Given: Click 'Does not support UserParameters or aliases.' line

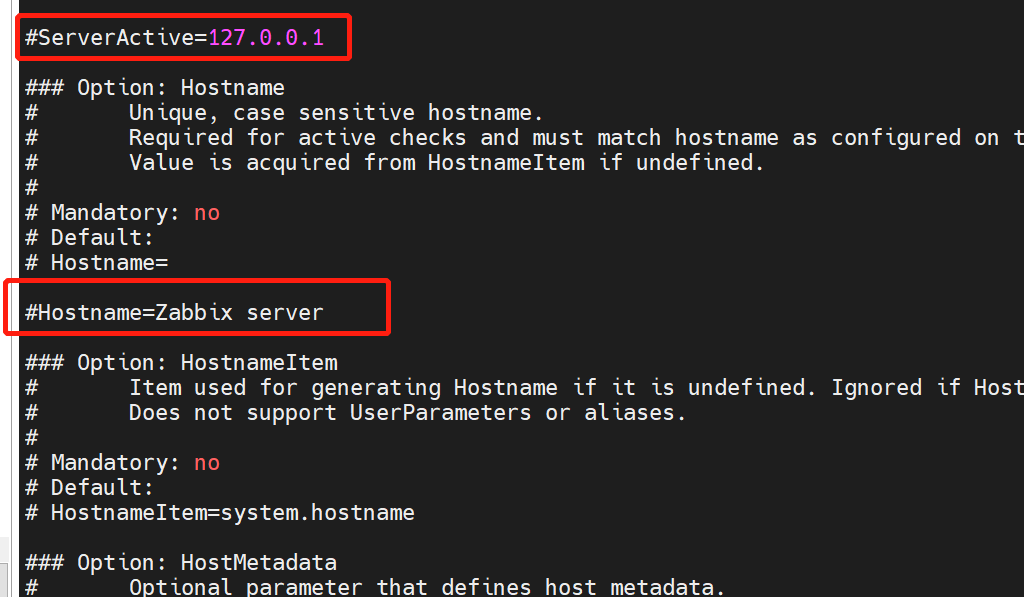Looking at the screenshot, I should click(x=407, y=413).
